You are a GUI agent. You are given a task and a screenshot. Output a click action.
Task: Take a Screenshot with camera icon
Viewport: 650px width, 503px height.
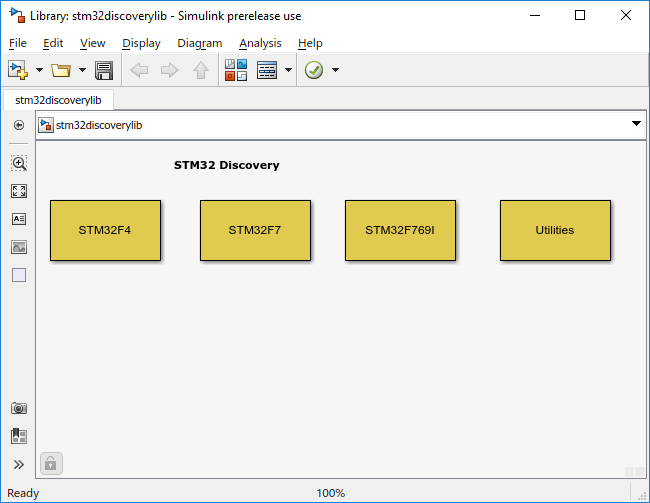(19, 408)
